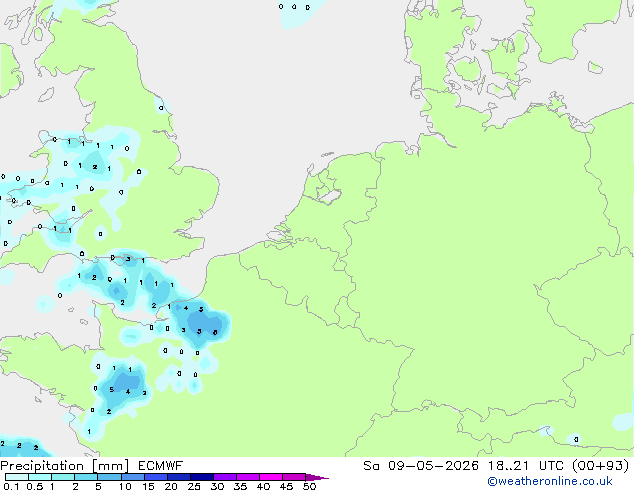Select the 5 mm blue legend swatch
Image resolution: width=634 pixels, height=490 pixels.
(109, 477)
